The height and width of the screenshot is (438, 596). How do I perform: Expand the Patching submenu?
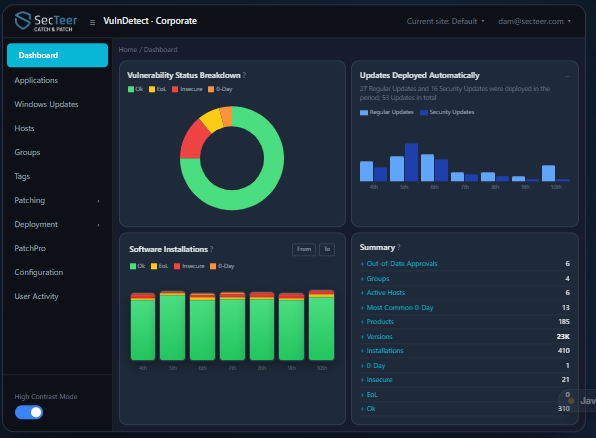pyautogui.click(x=57, y=200)
